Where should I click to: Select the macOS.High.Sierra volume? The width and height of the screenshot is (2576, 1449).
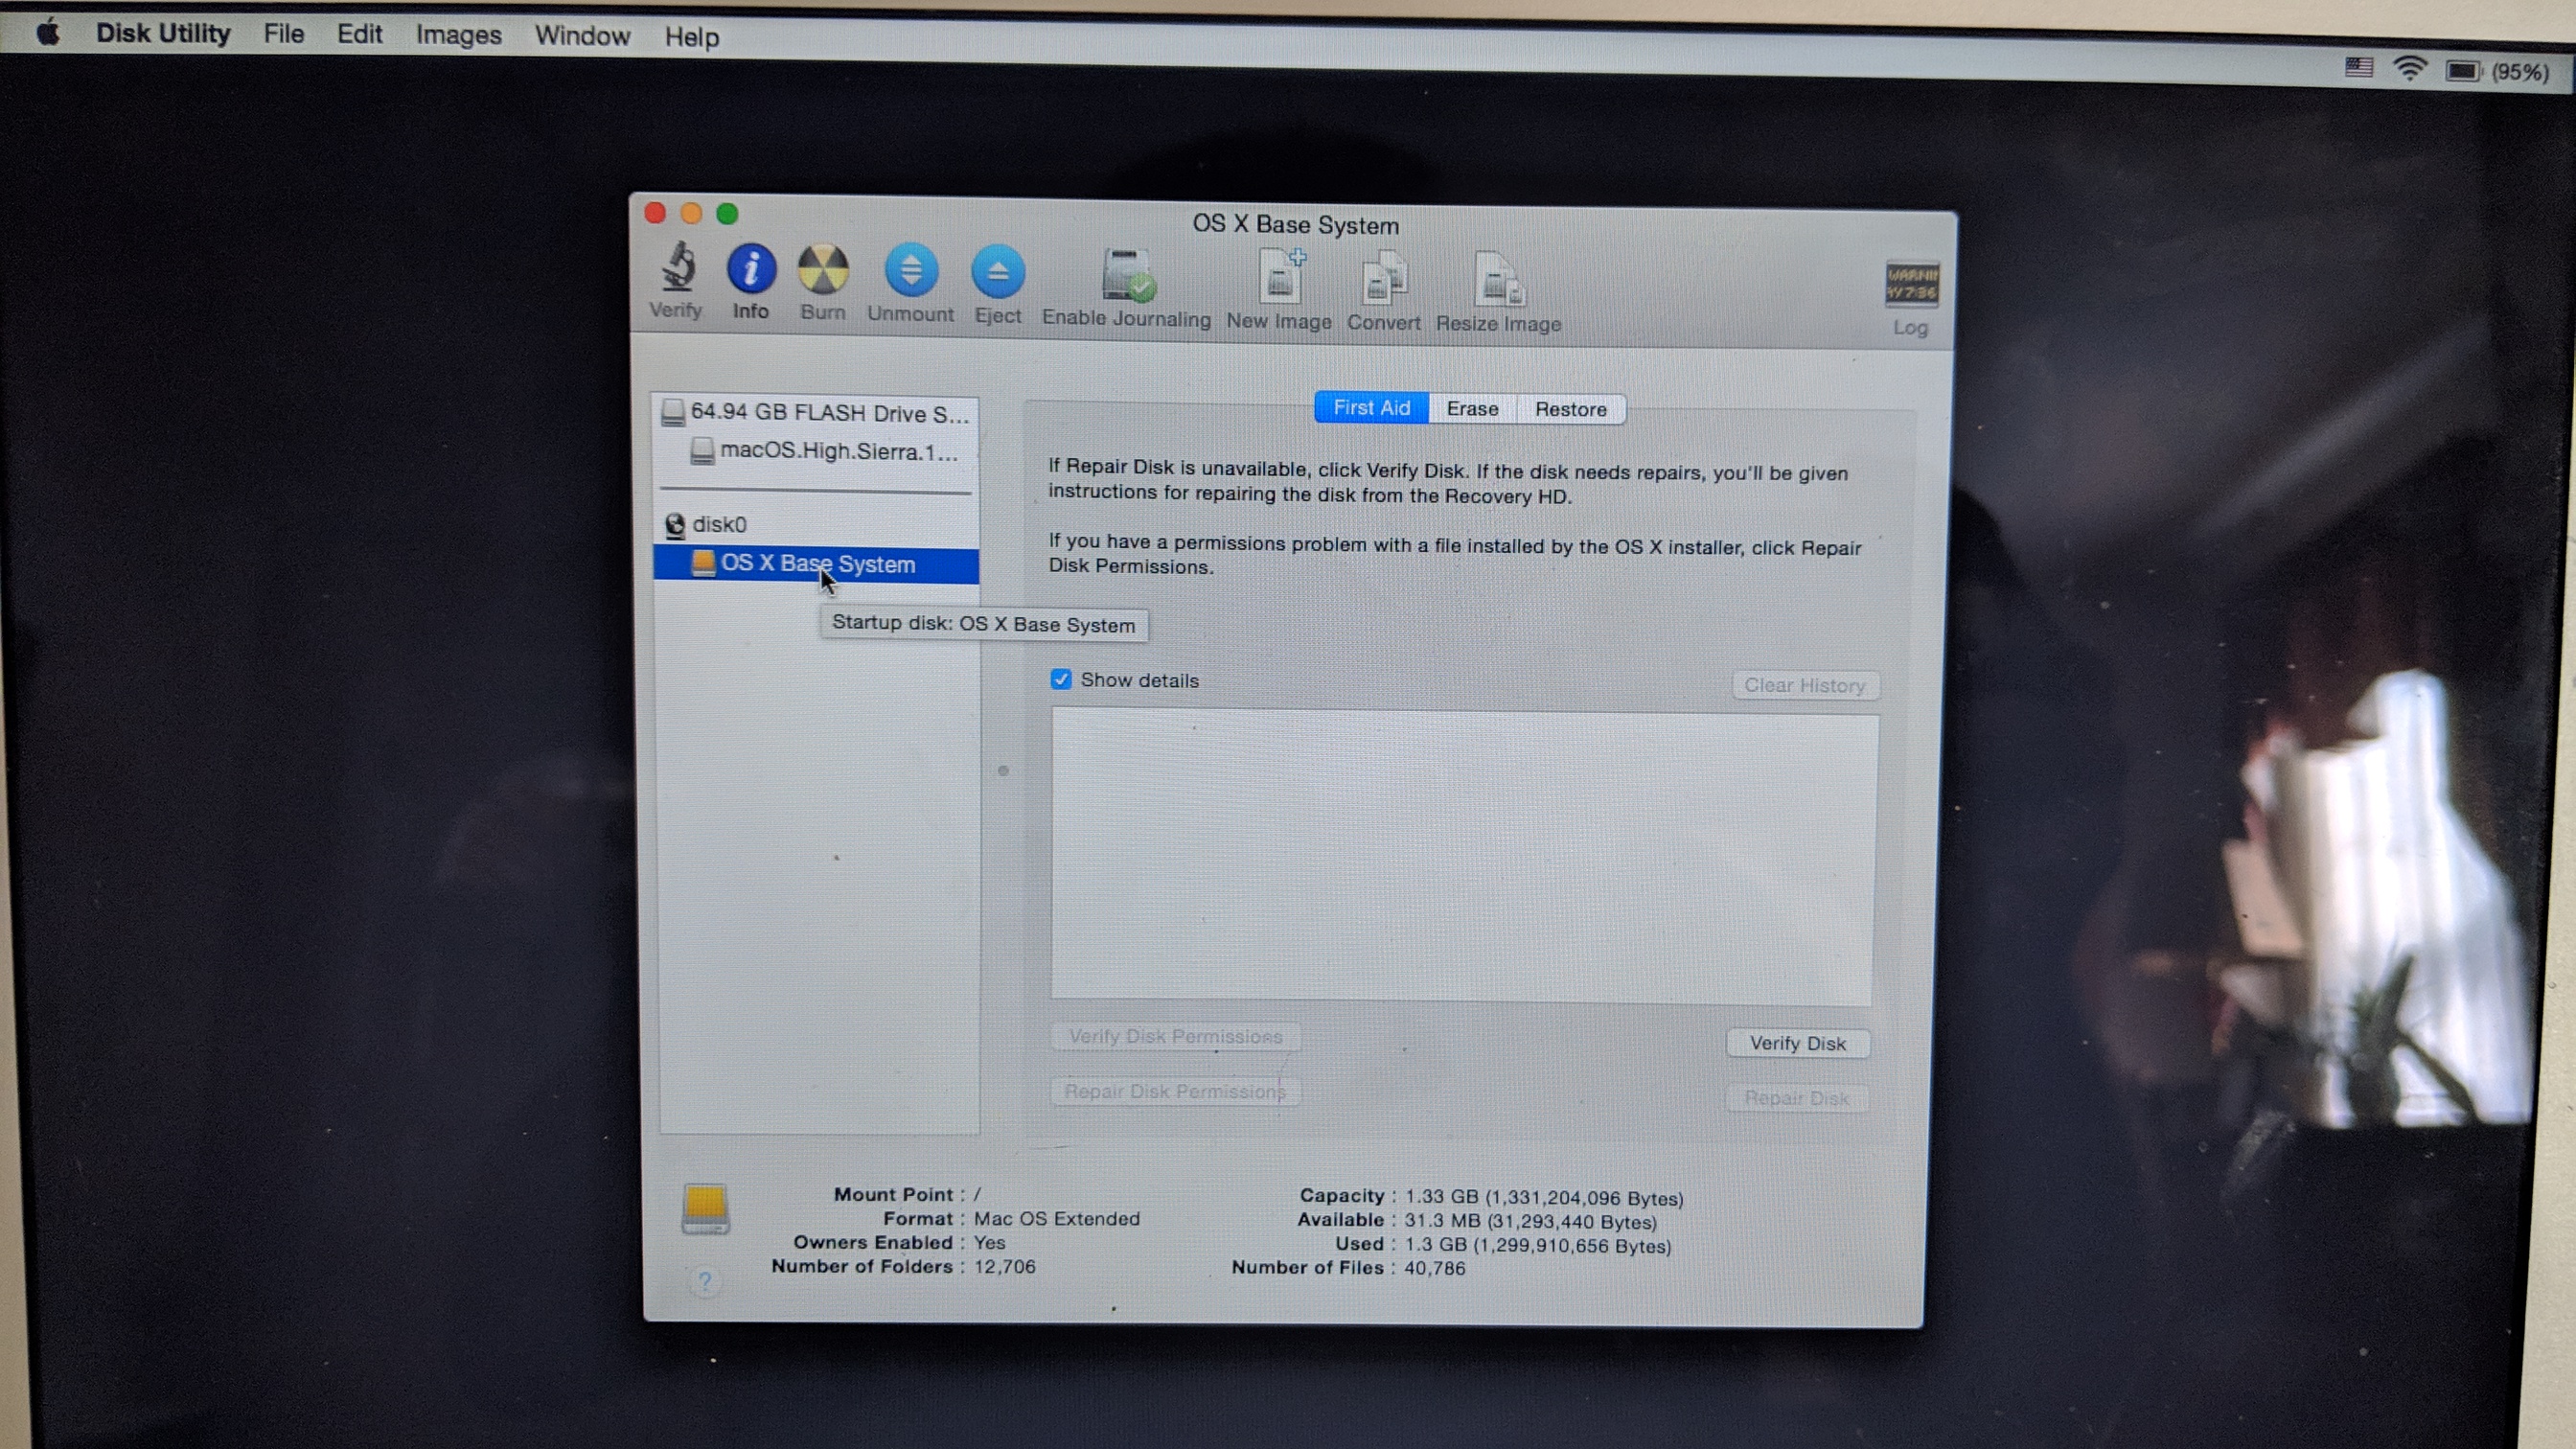[x=816, y=451]
